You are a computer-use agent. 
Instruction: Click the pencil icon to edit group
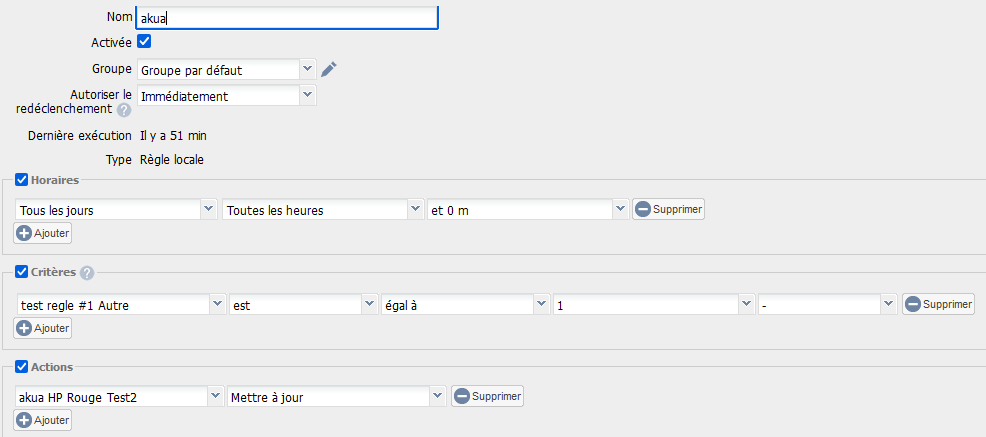point(329,69)
